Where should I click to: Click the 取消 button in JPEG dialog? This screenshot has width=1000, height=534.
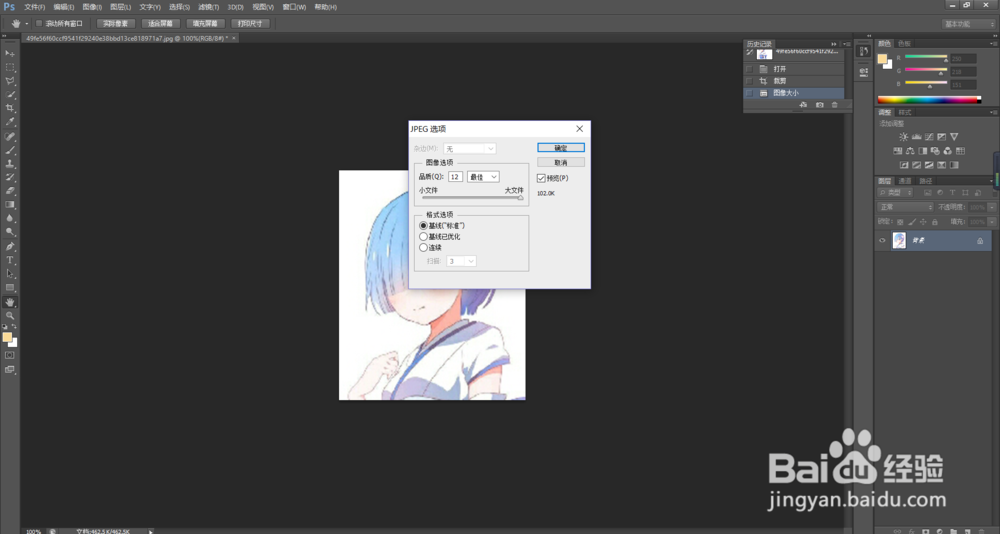(x=561, y=163)
